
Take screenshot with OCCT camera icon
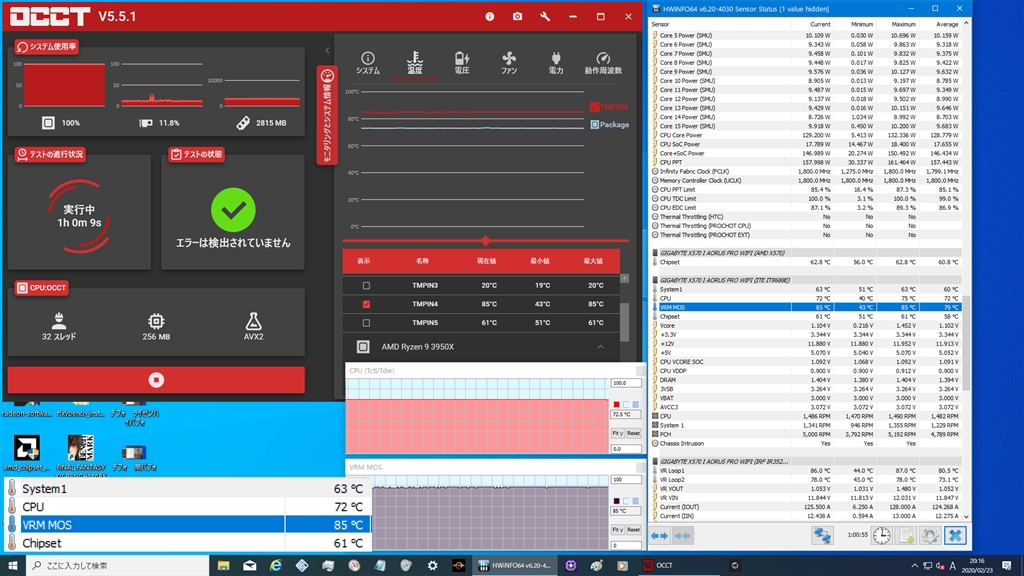[517, 17]
